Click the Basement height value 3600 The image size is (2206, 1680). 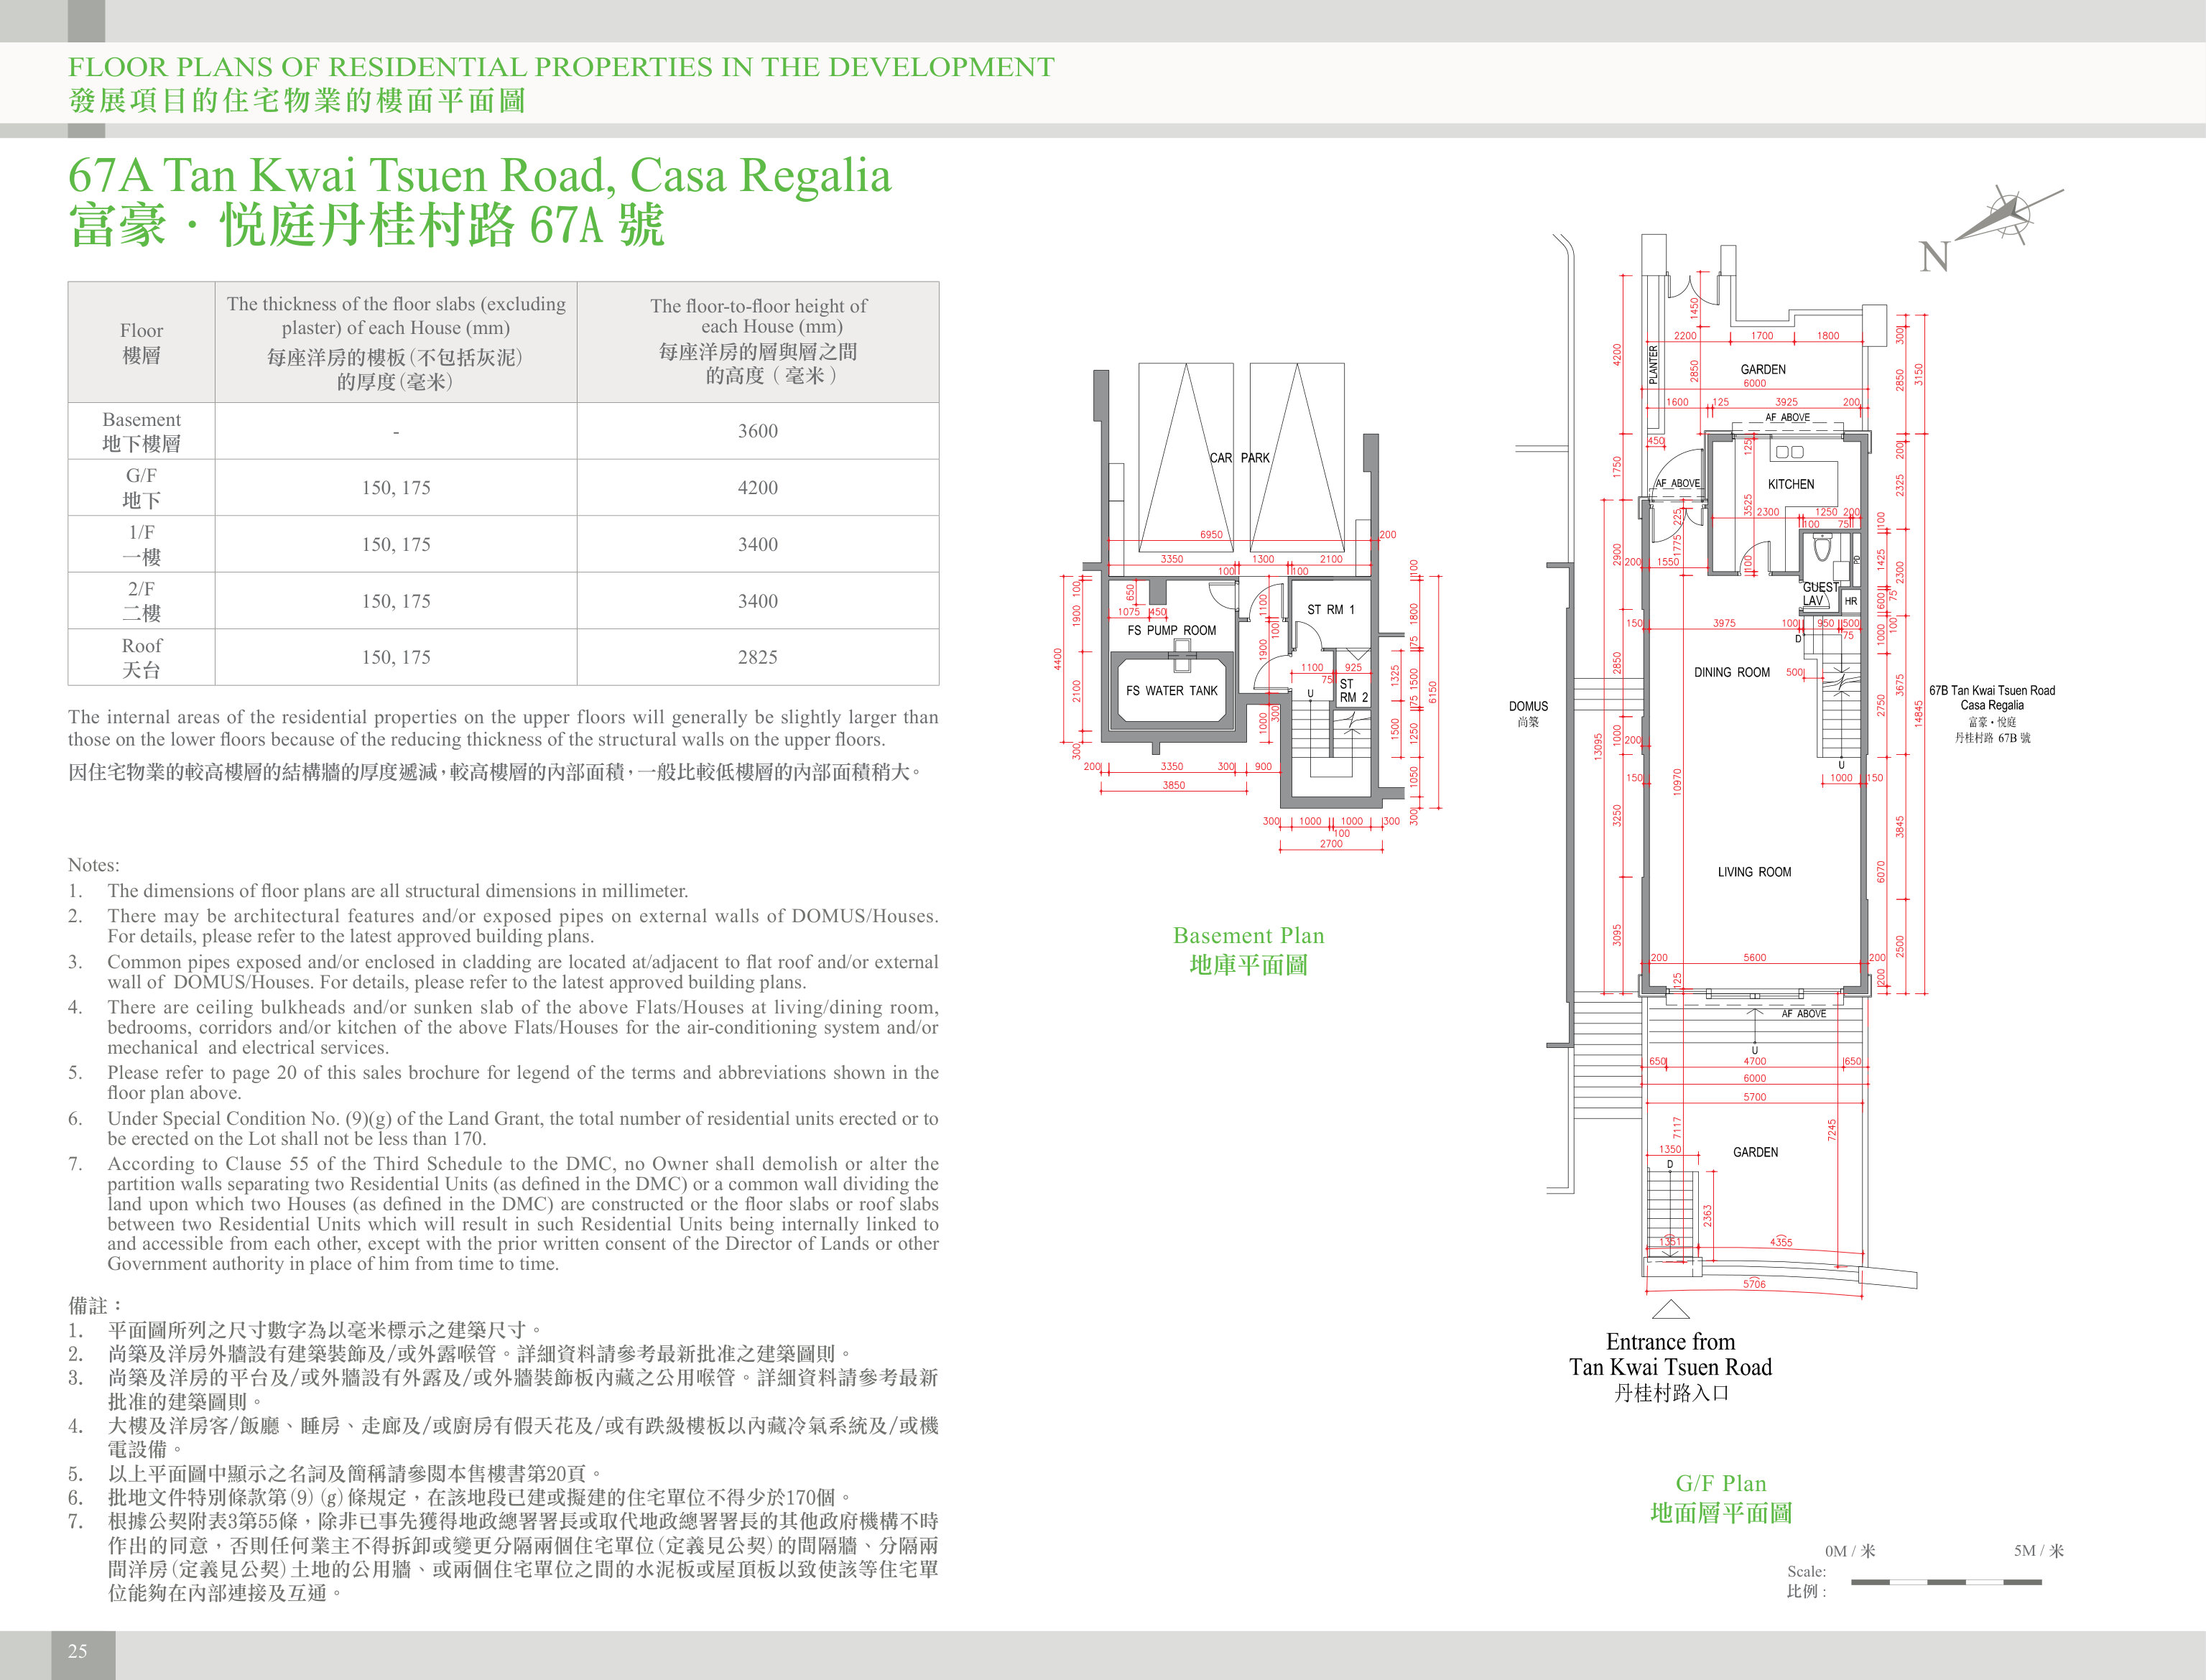click(x=758, y=431)
